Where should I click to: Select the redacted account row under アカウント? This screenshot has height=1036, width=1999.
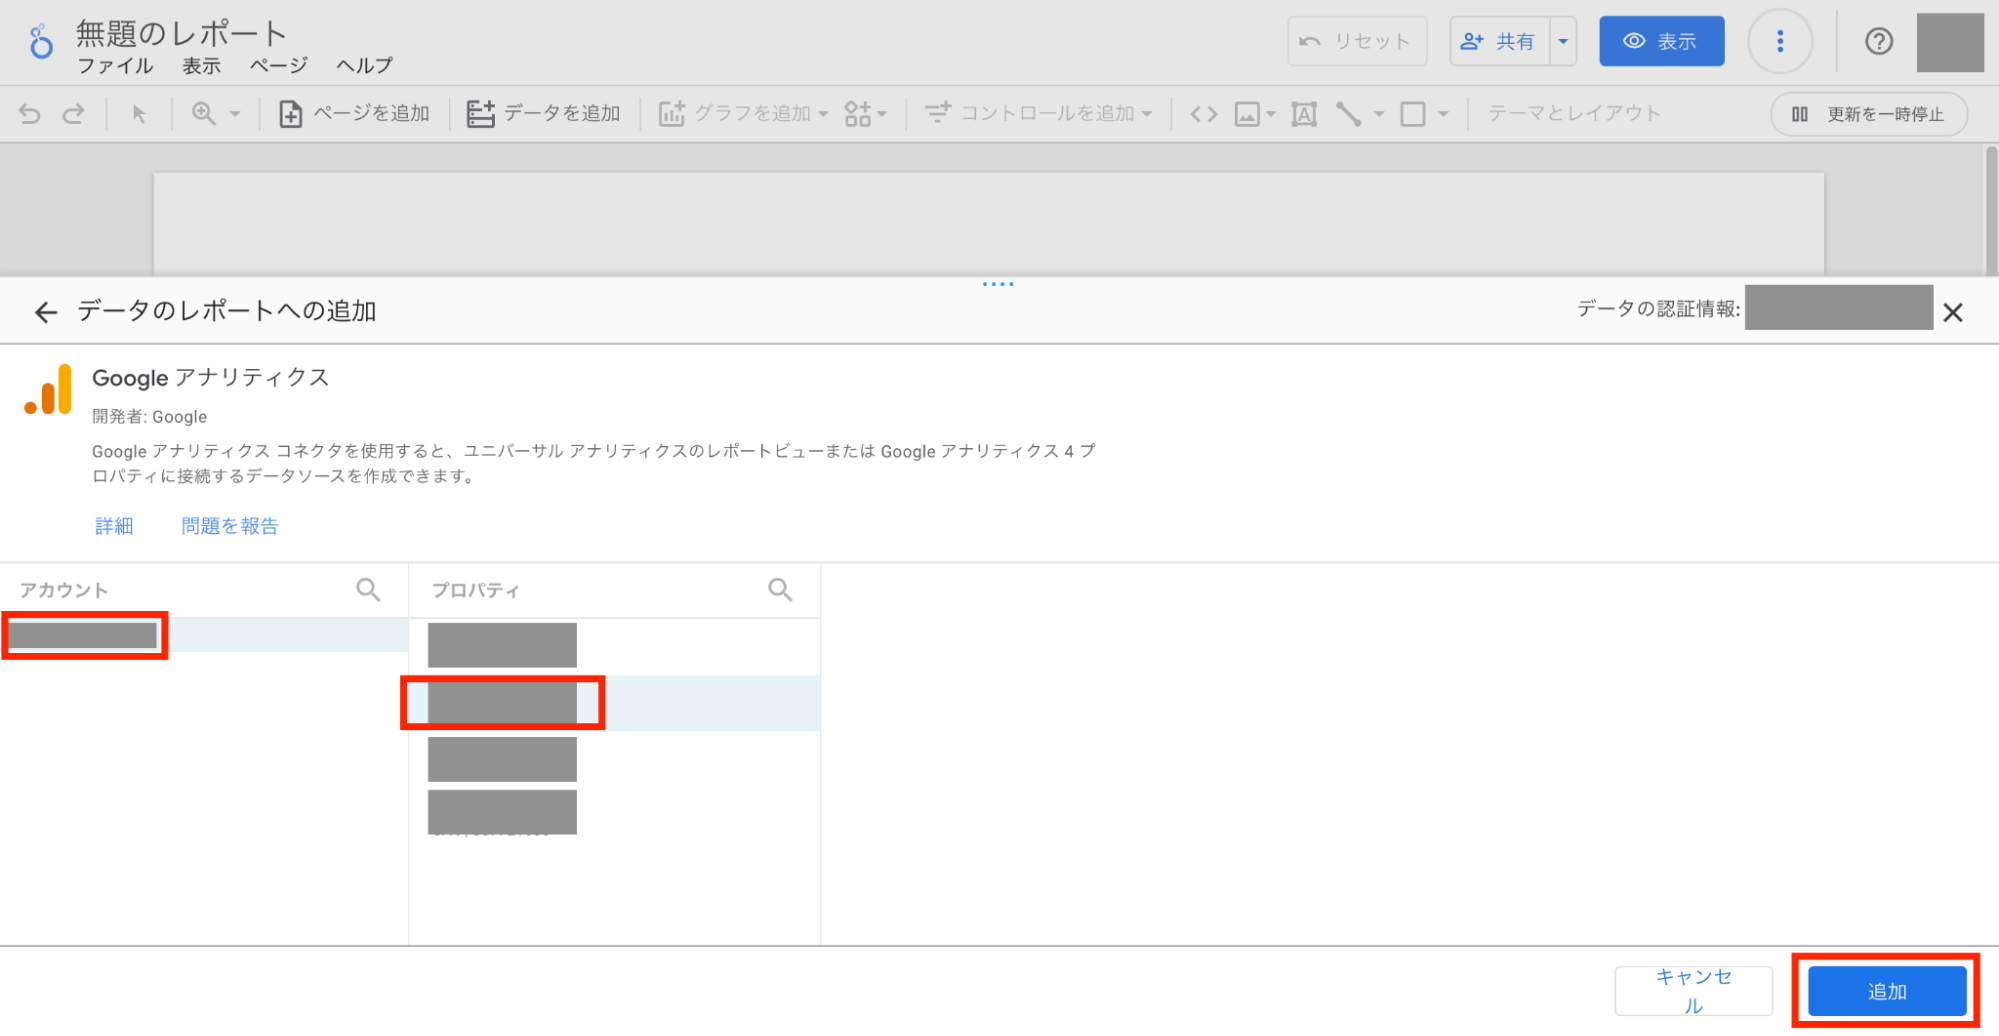coord(204,635)
